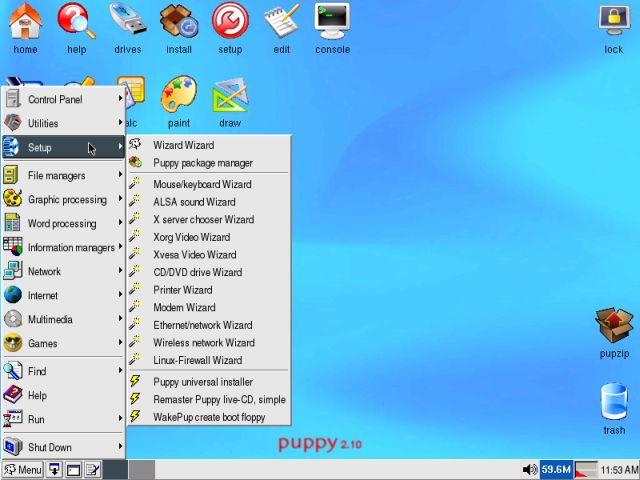Launch Xvesa Video Wizard
Image resolution: width=640 pixels, height=480 pixels.
point(209,254)
